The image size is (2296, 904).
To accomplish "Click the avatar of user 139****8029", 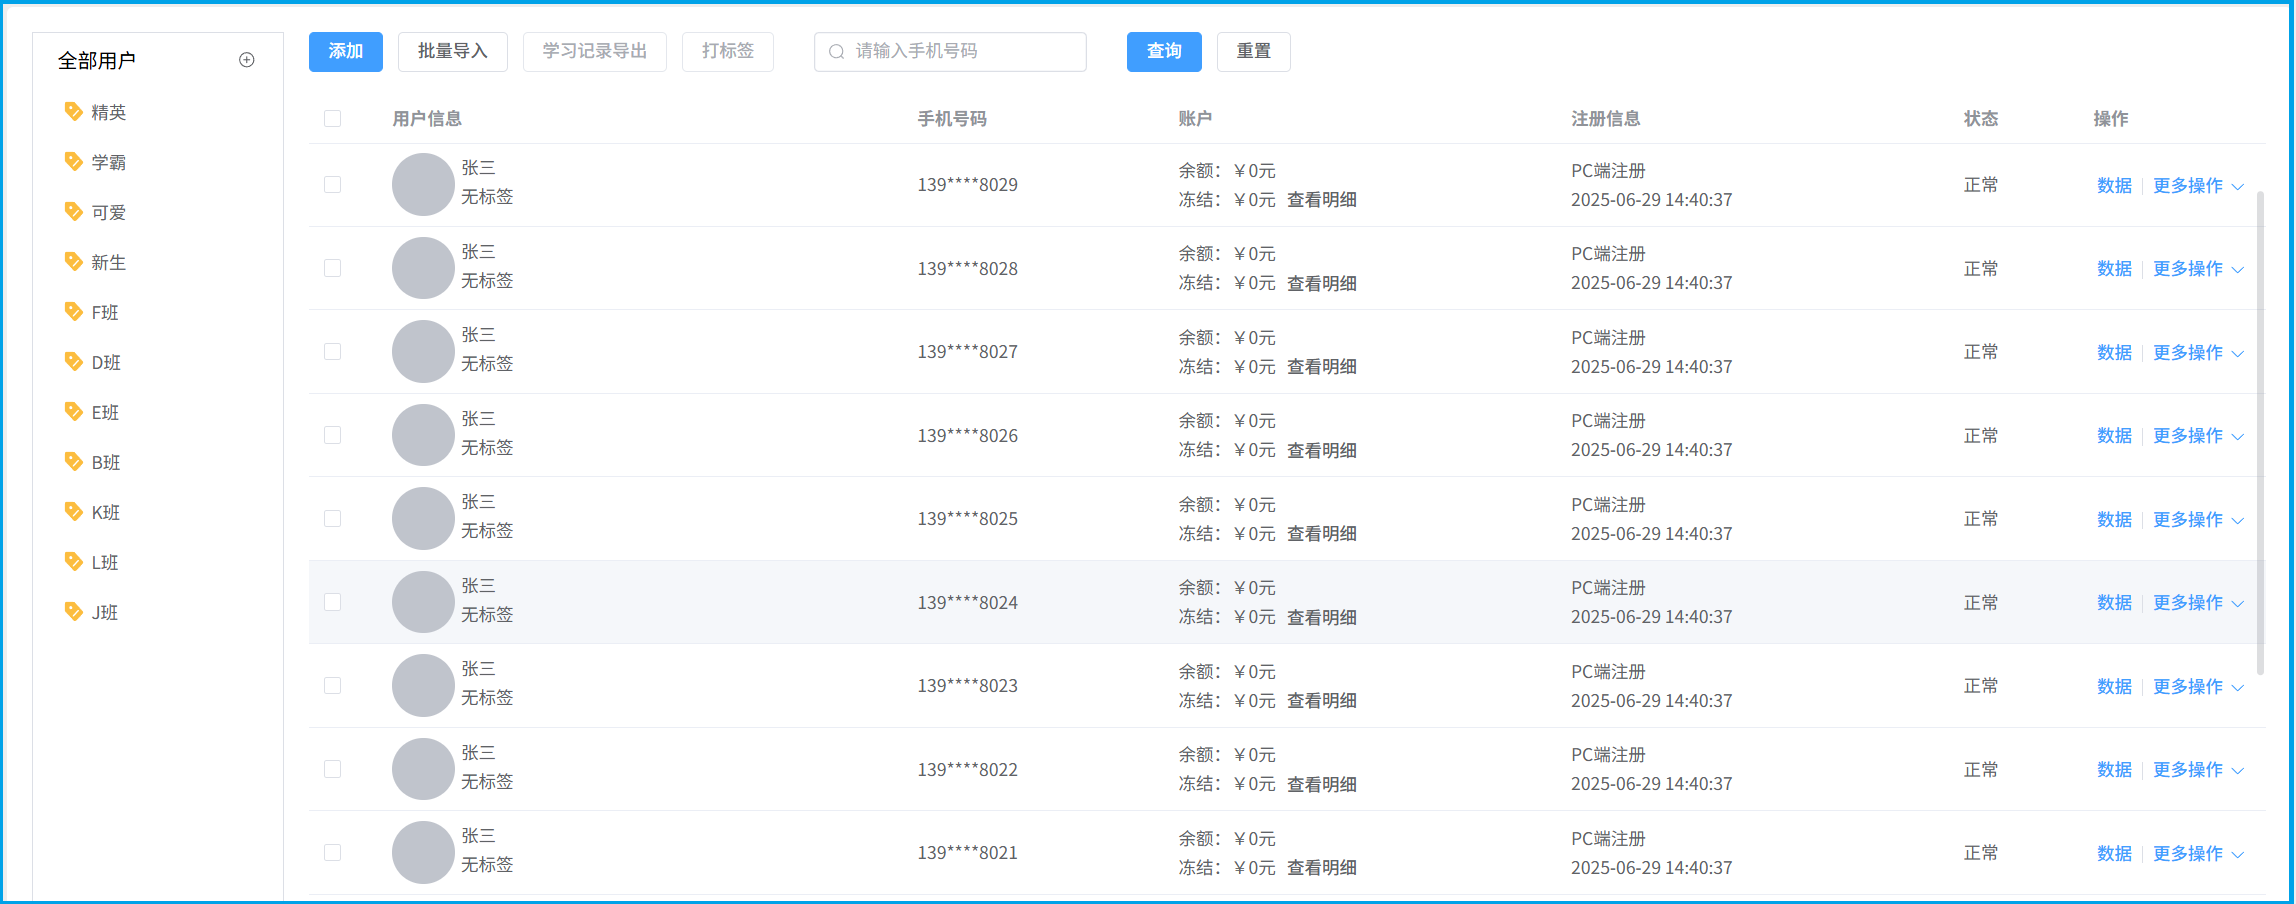I will (423, 185).
